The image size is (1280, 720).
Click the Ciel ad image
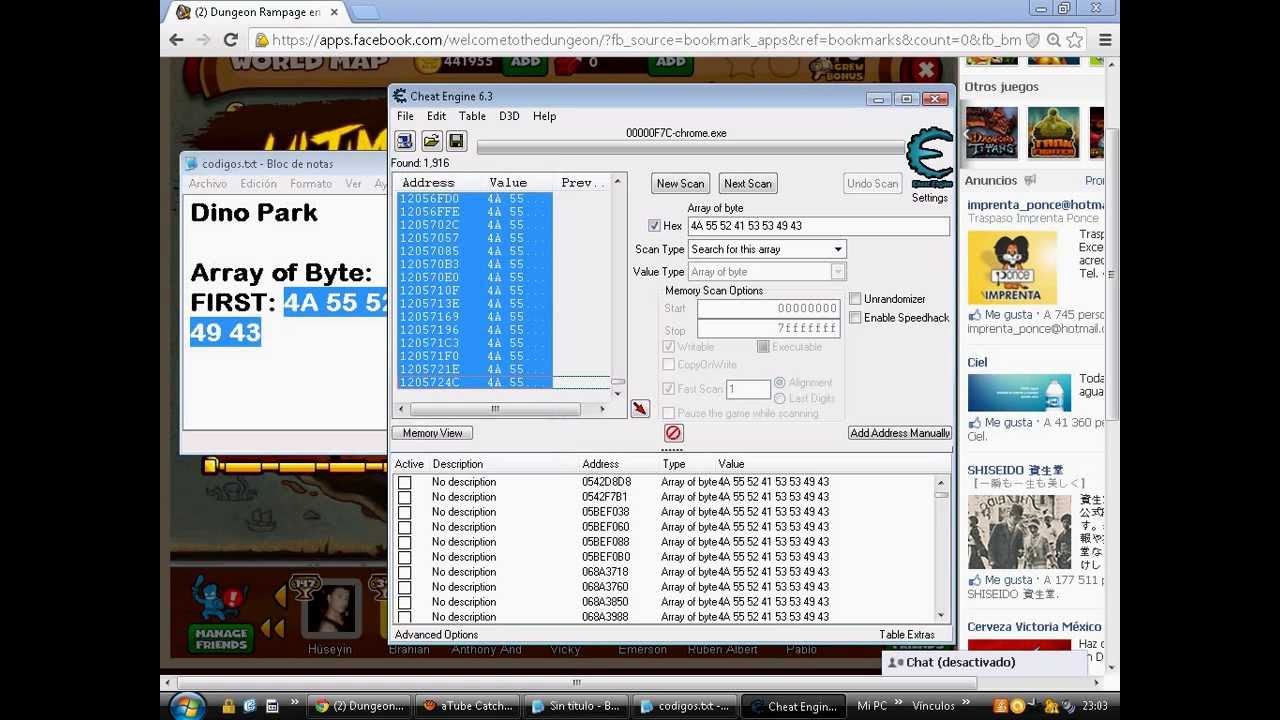pos(1019,392)
